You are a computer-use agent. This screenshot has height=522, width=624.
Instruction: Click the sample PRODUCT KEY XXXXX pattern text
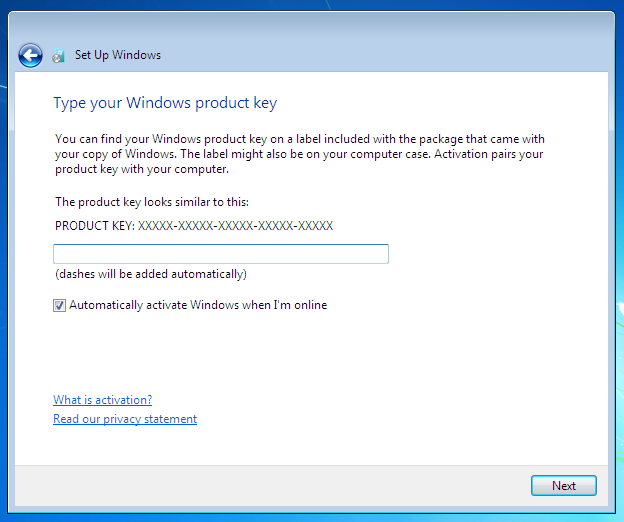[194, 226]
